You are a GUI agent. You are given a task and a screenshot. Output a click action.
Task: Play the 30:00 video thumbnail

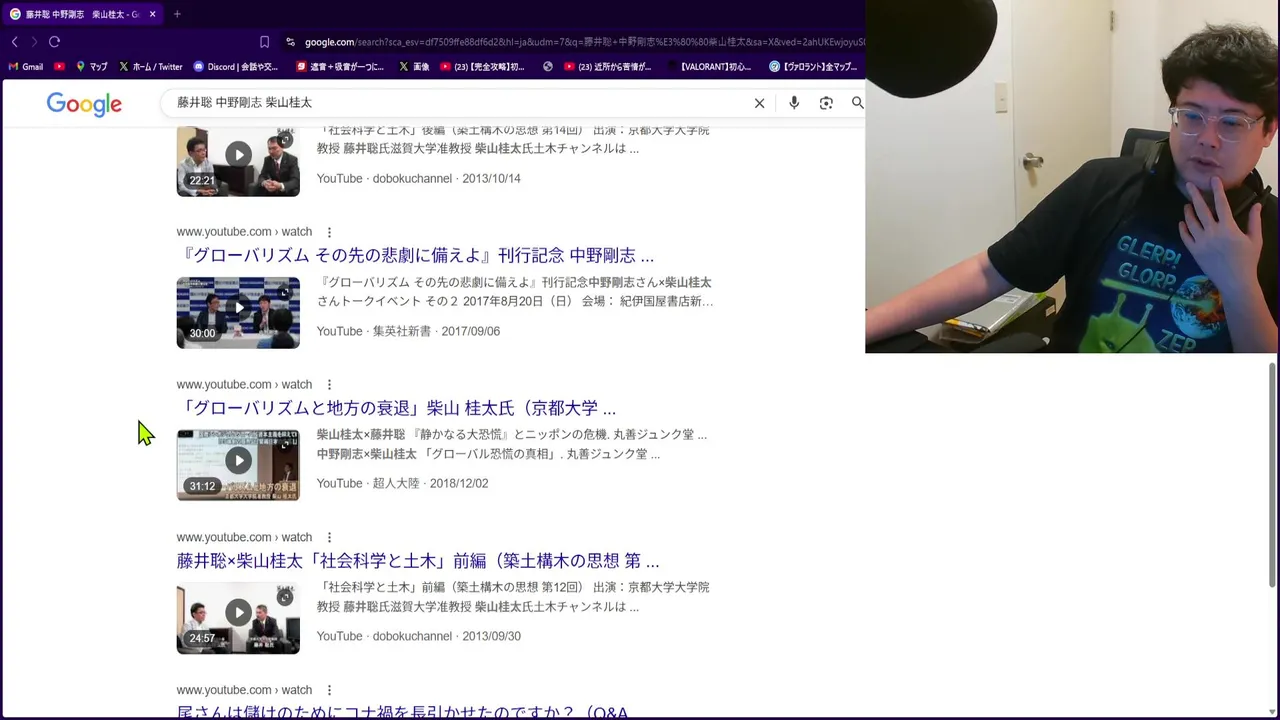[238, 313]
